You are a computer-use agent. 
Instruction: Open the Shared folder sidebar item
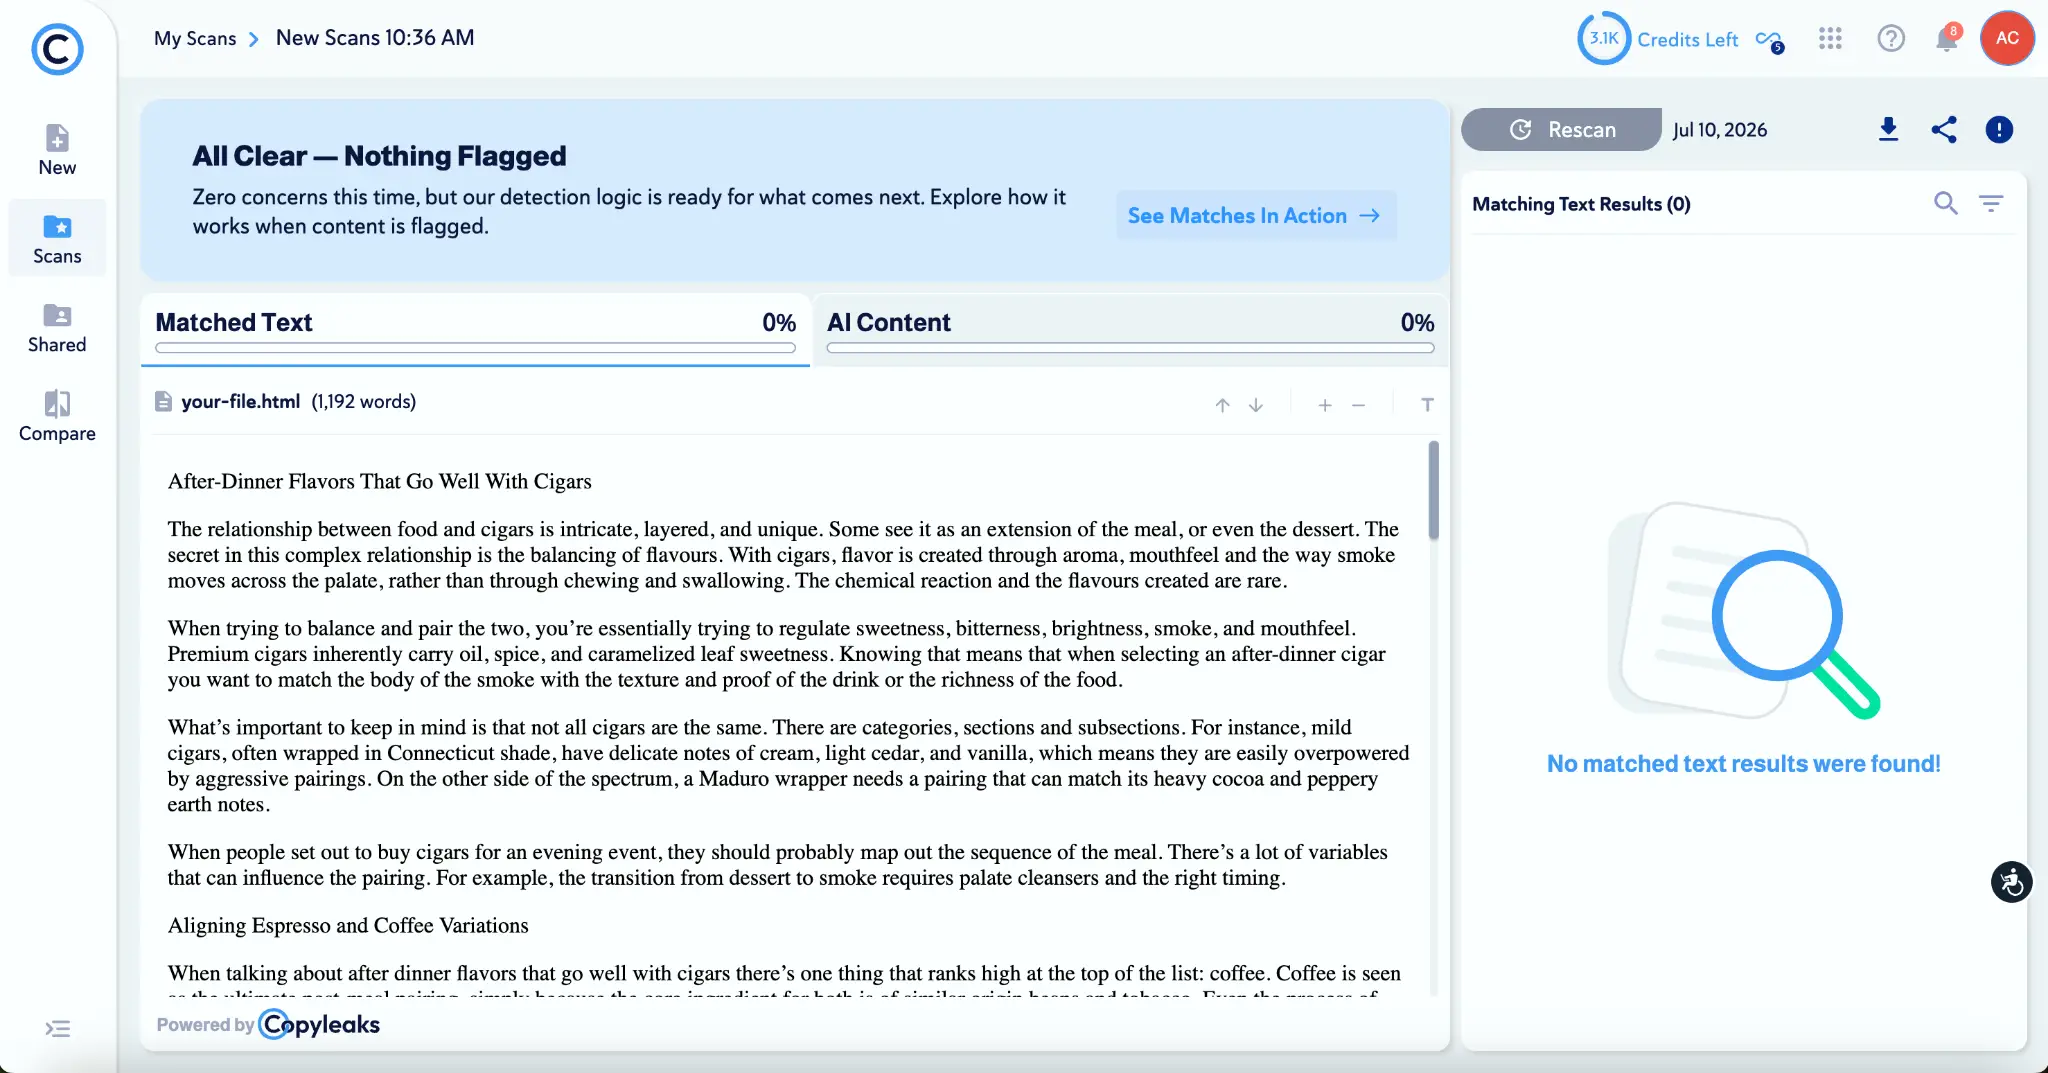57,328
